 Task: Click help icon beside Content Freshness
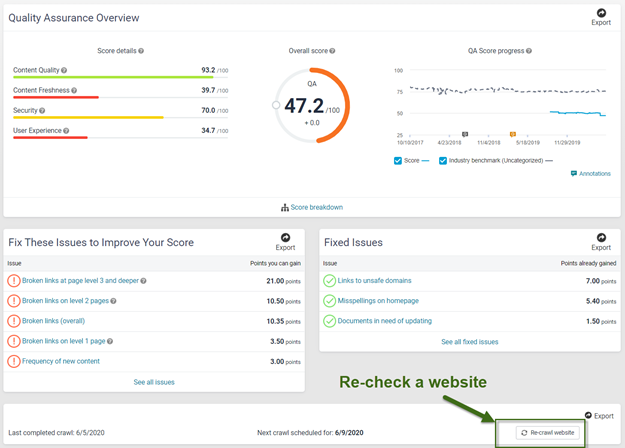click(x=74, y=90)
